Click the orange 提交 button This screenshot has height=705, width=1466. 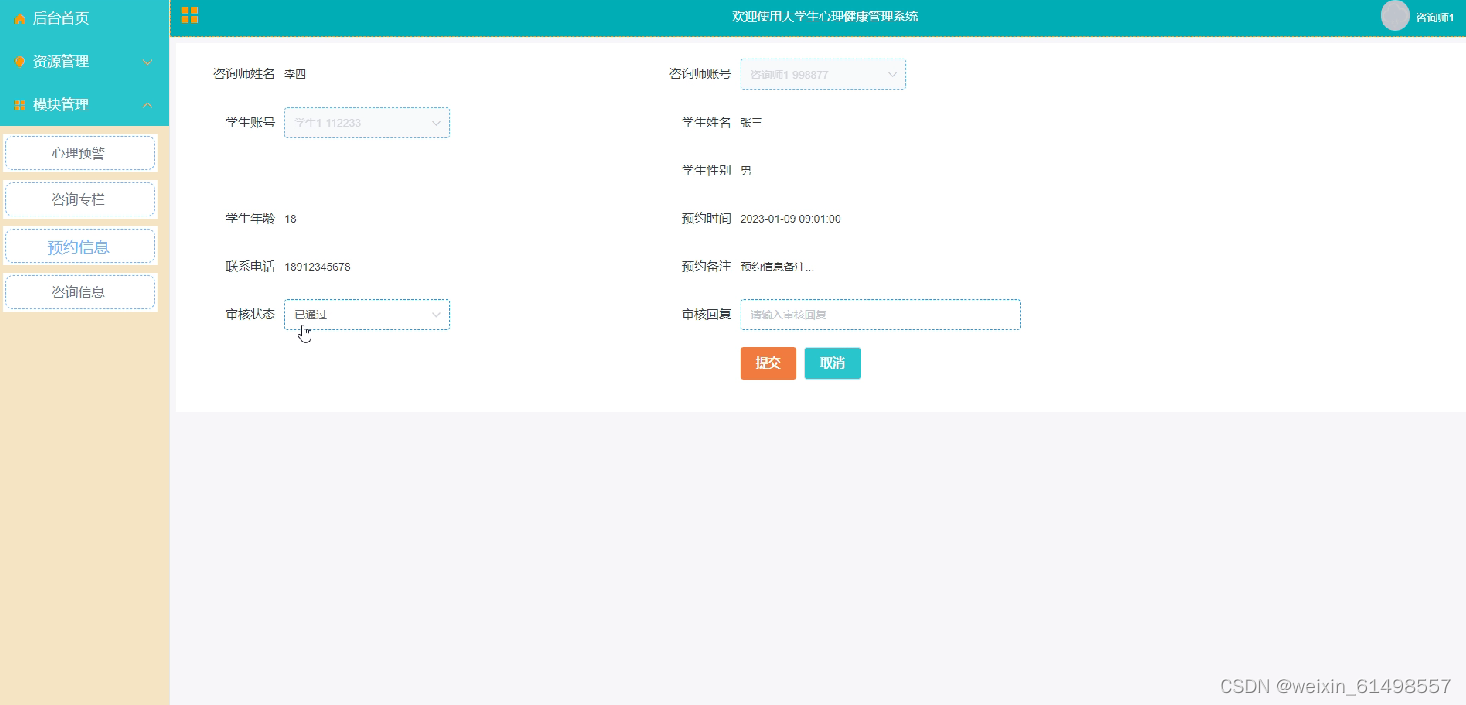click(768, 363)
